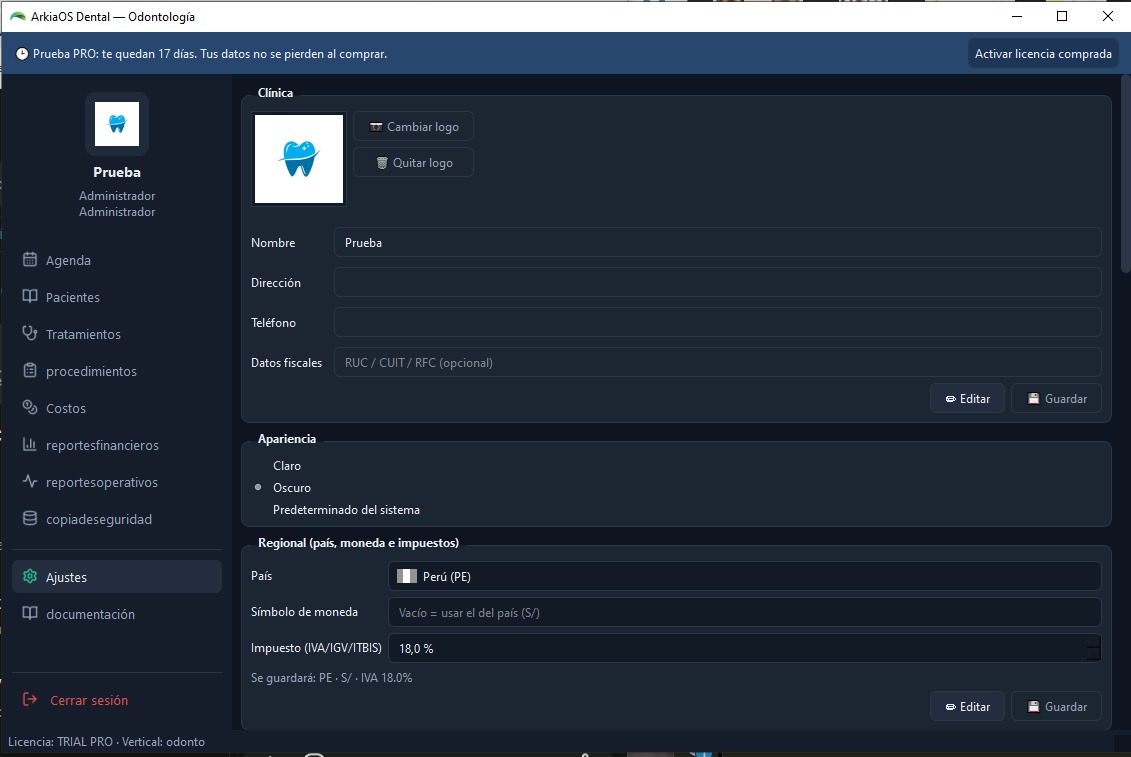Viewport: 1131px width, 757px height.
Task: Click the Quitar logo button
Action: 413,162
